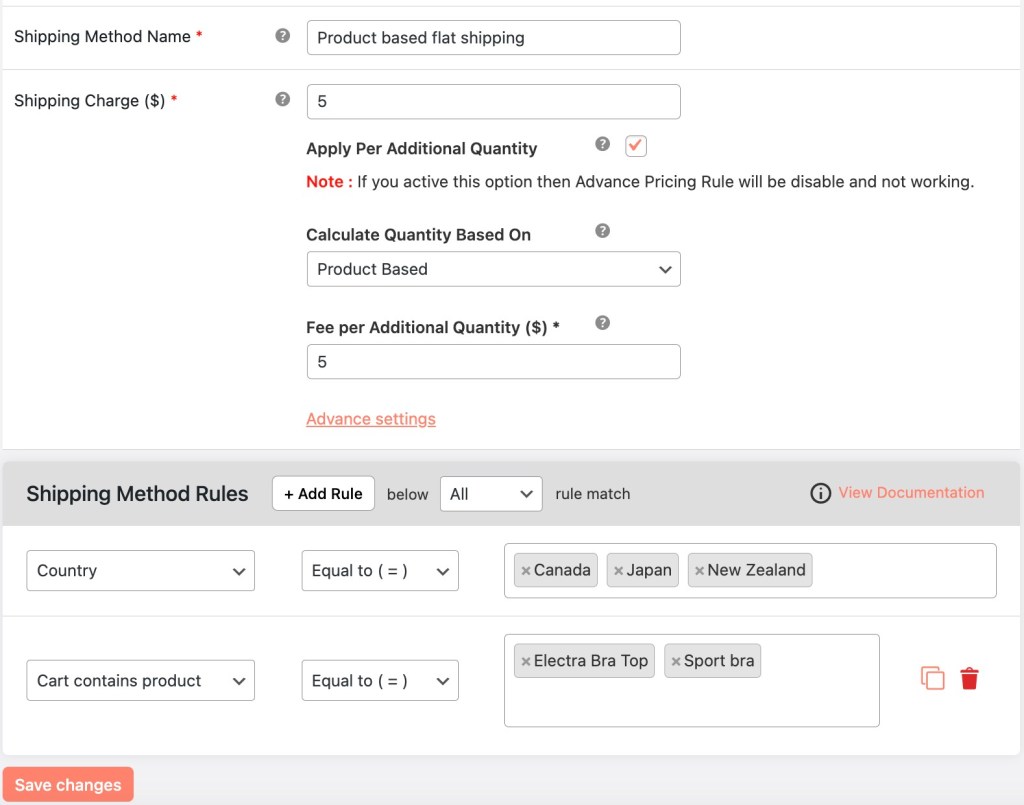Click Save changes button
The width and height of the screenshot is (1024, 805).
[68, 785]
